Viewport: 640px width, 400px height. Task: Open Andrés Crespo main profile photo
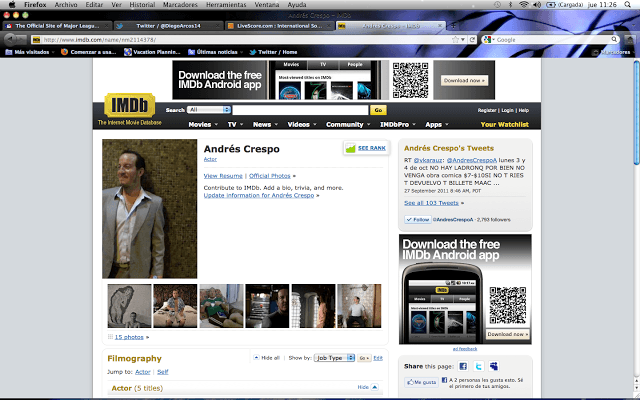click(149, 209)
